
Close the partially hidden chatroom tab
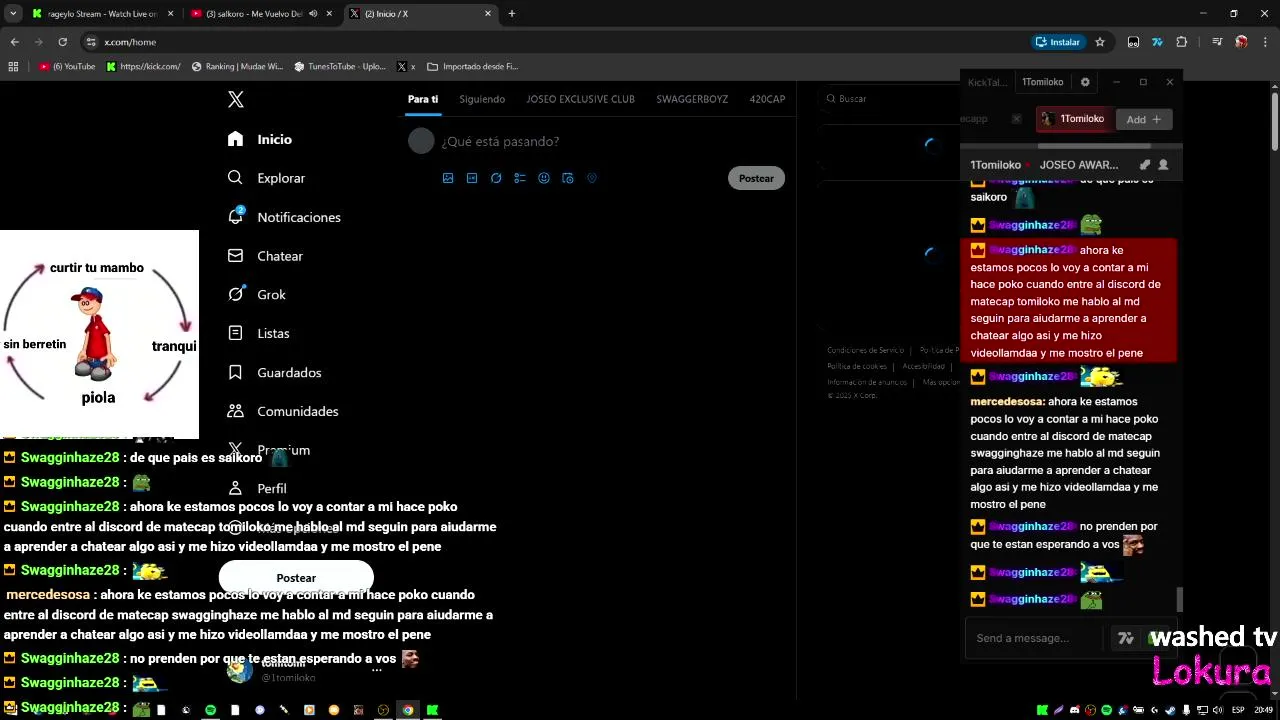[x=1016, y=119]
